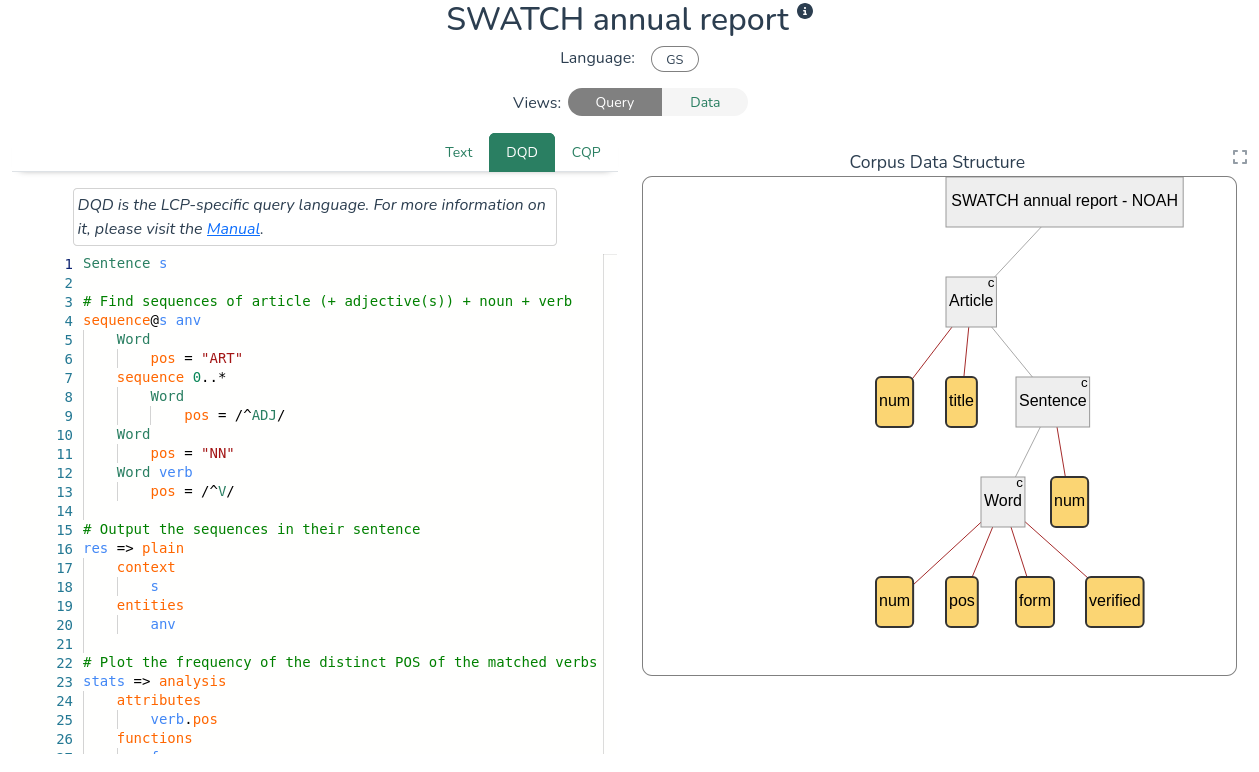The width and height of the screenshot is (1259, 772).
Task: Select the pos attribute under Word
Action: (961, 601)
